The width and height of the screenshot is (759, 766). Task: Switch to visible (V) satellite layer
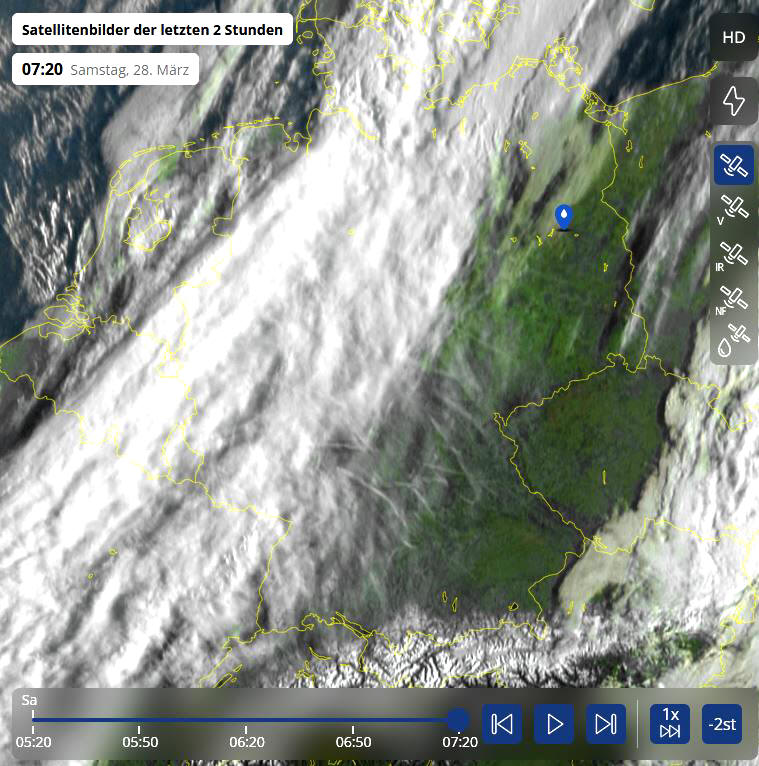pyautogui.click(x=733, y=209)
